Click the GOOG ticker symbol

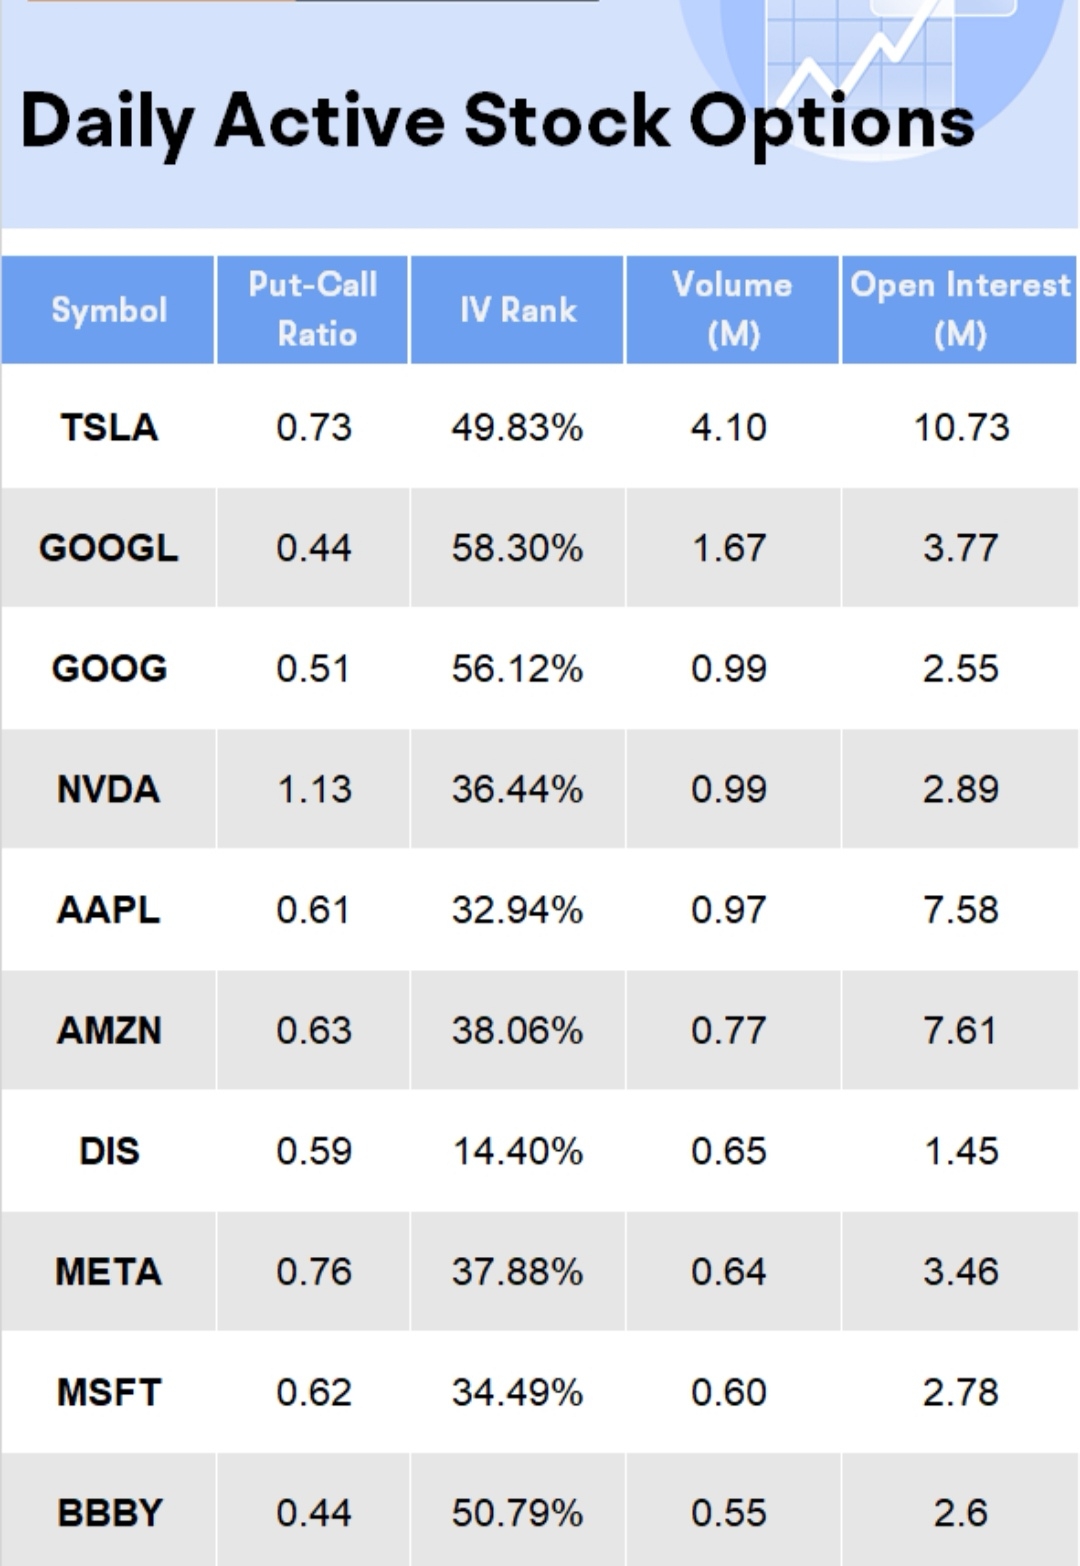(x=109, y=669)
